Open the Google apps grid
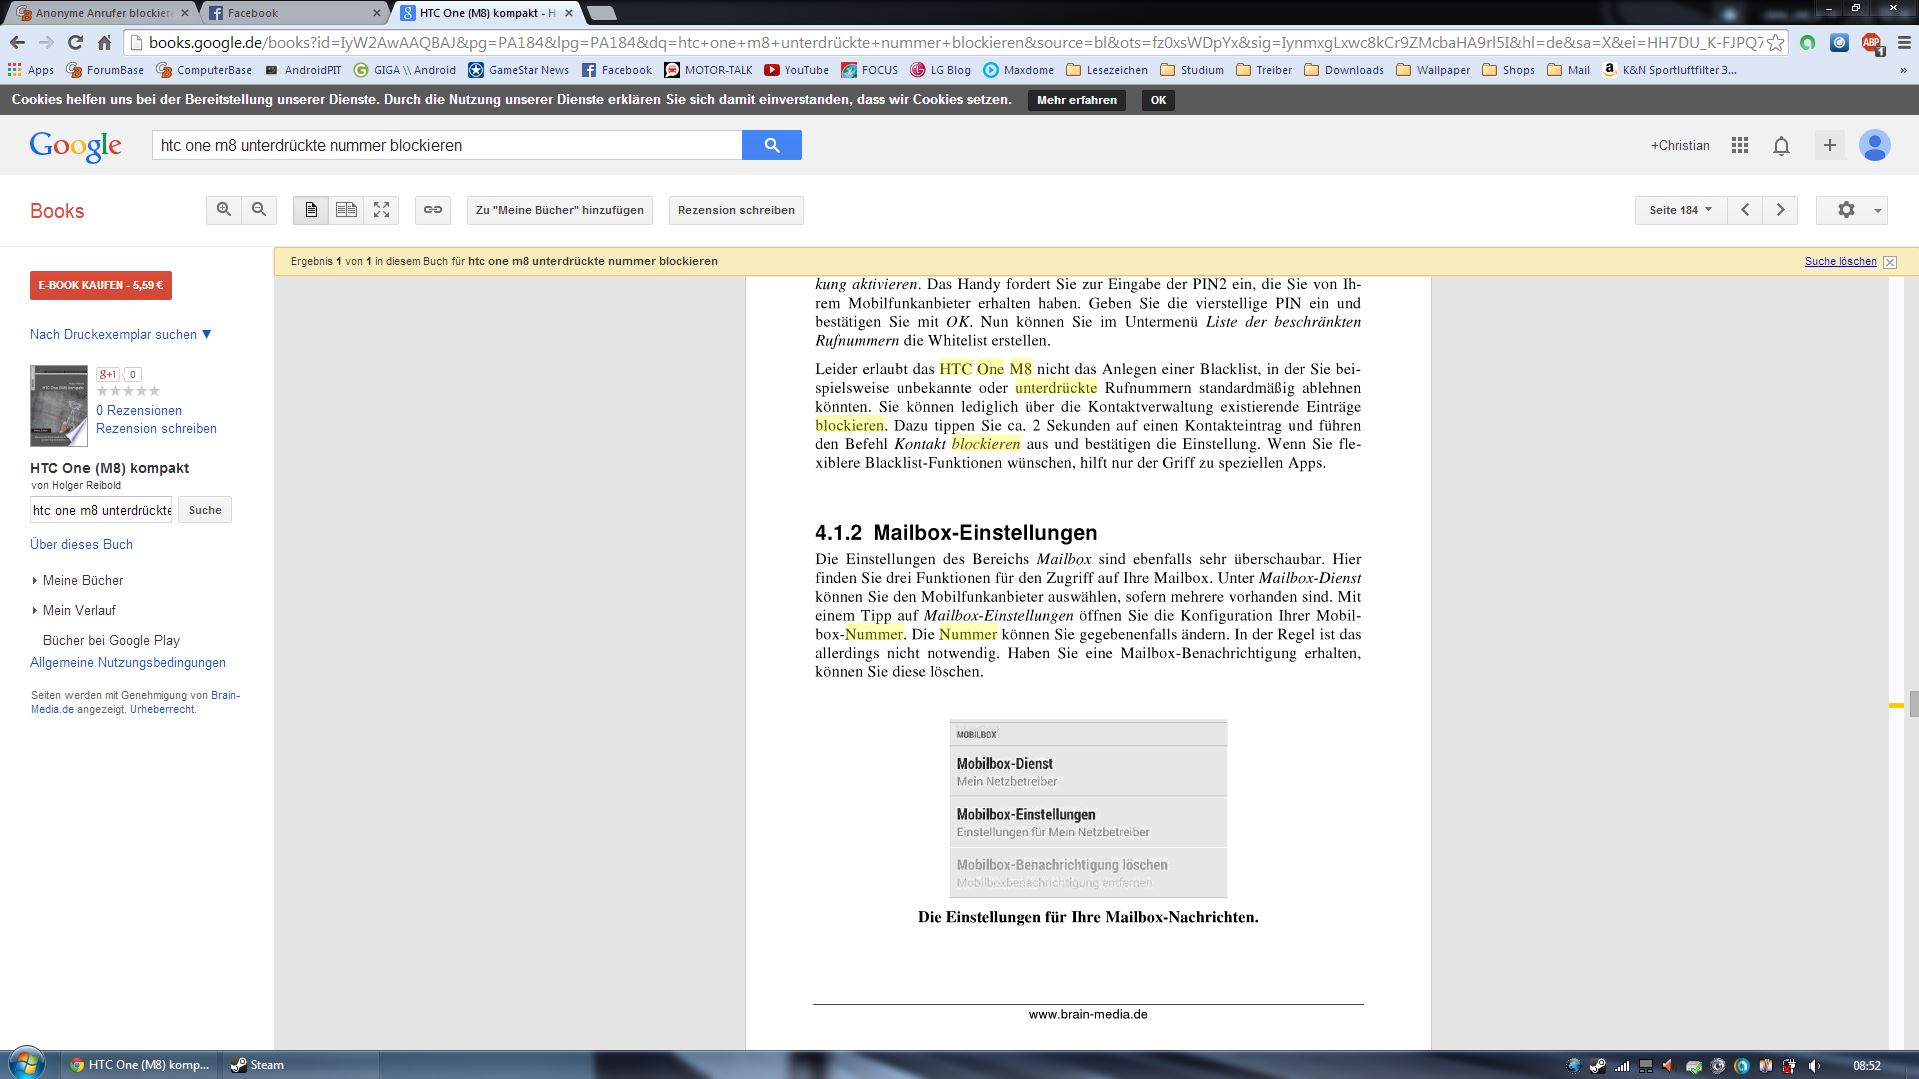Screen dimensions: 1919x1079 pyautogui.click(x=1740, y=145)
